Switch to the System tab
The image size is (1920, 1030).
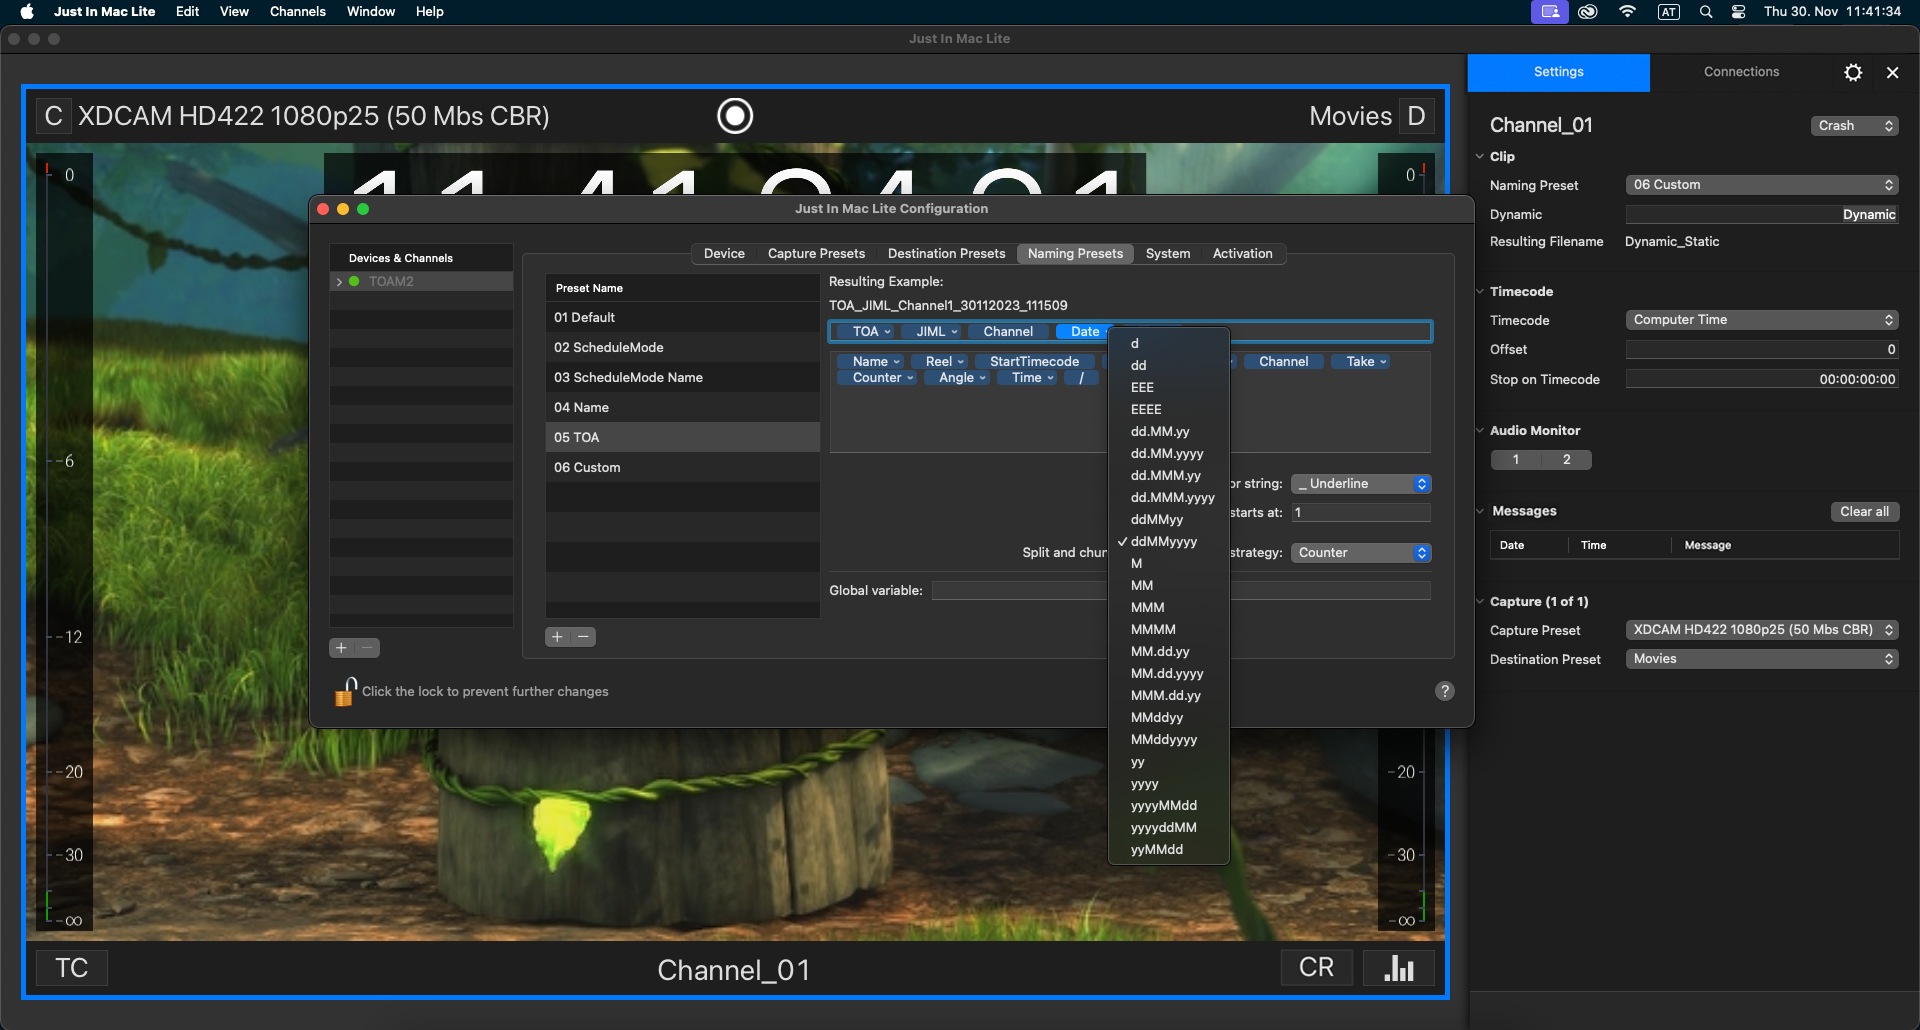(x=1168, y=254)
